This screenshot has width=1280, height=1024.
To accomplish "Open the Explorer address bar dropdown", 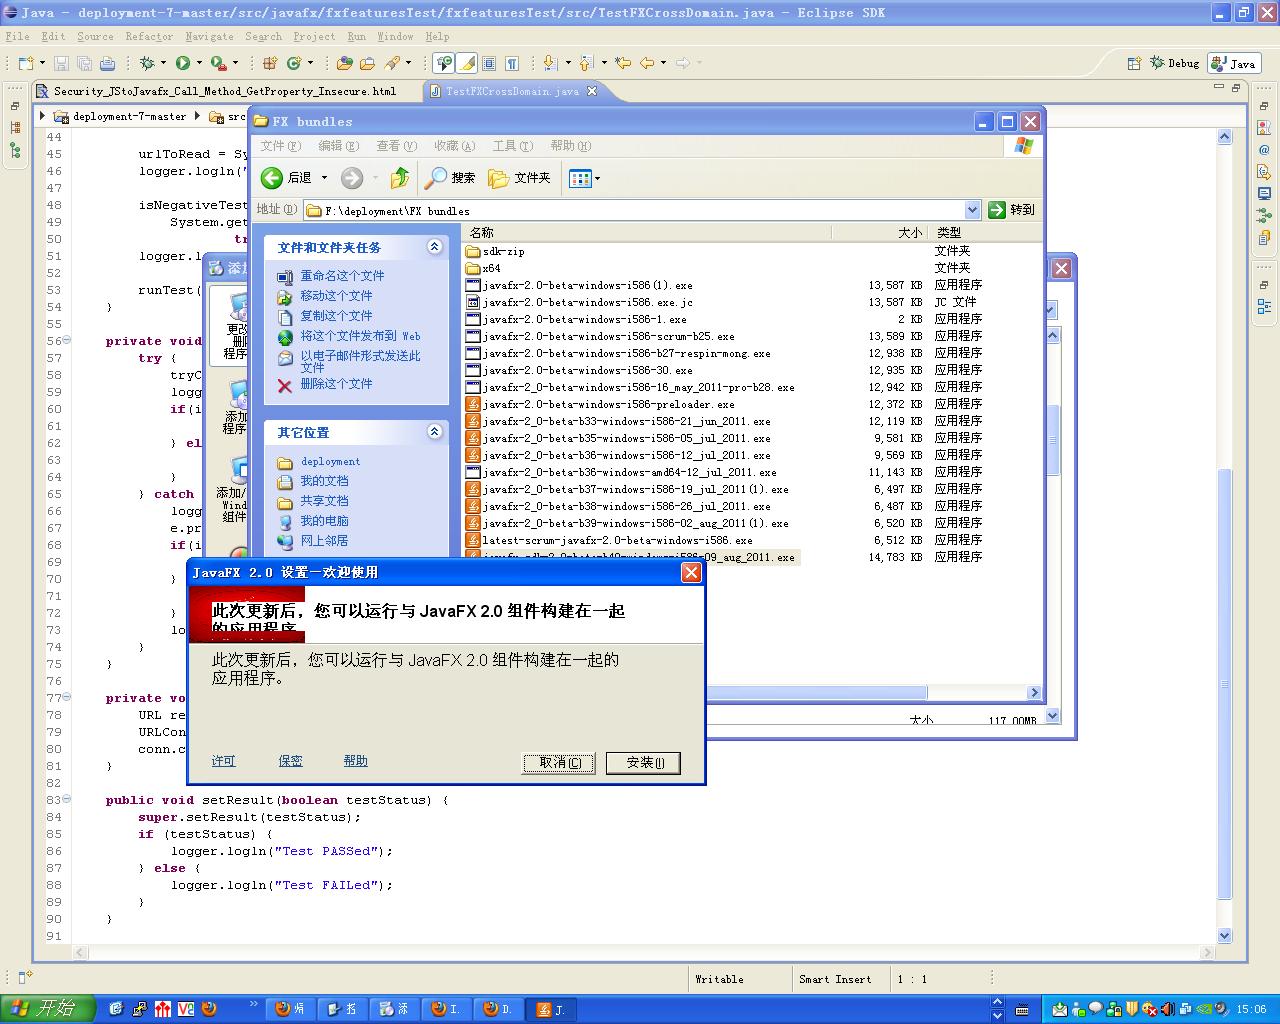I will 972,210.
